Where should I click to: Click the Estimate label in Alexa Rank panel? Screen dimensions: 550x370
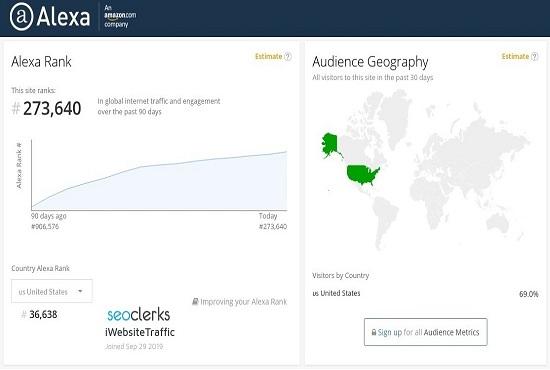269,56
